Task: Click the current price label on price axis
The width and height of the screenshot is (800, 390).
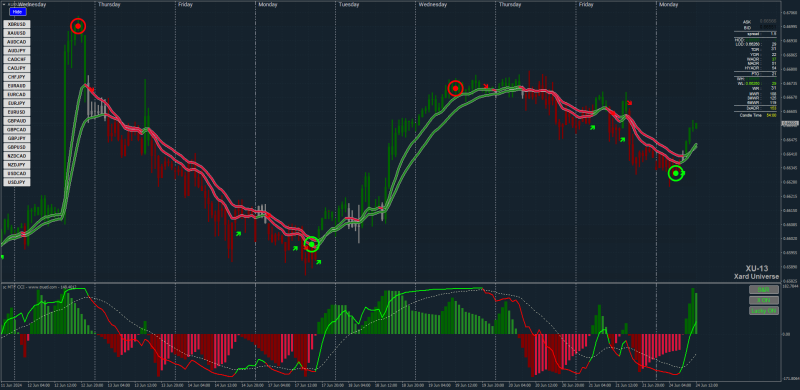Action: pyautogui.click(x=790, y=124)
